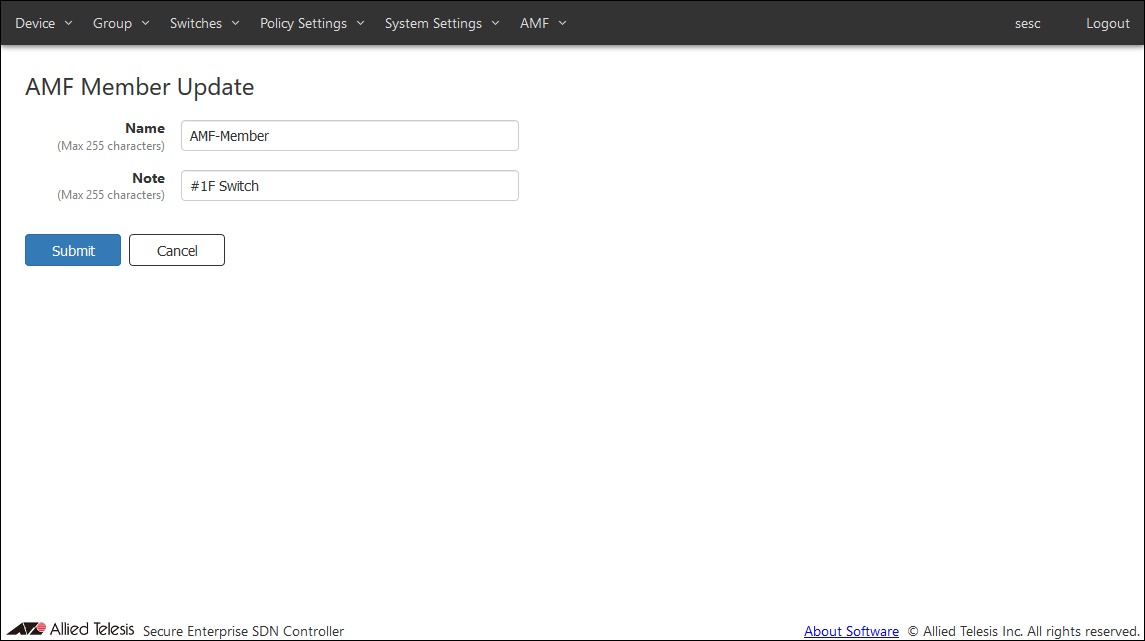Open the Group menu
Viewport: 1145px width, 641px height.
click(x=112, y=23)
